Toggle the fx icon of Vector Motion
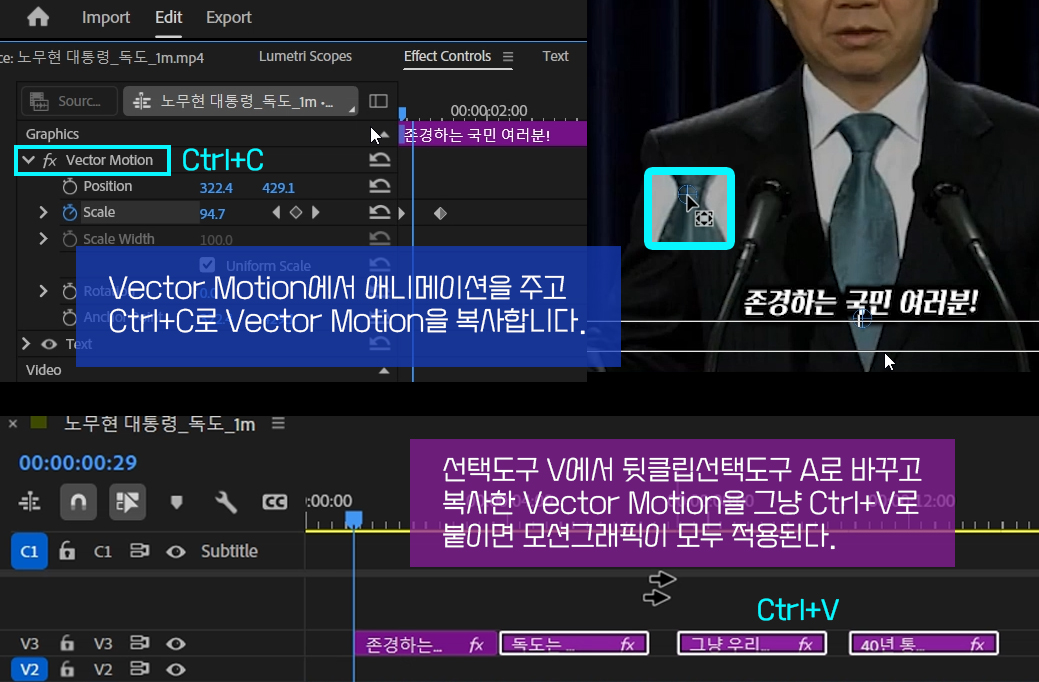This screenshot has height=682, width=1039. pos(50,160)
